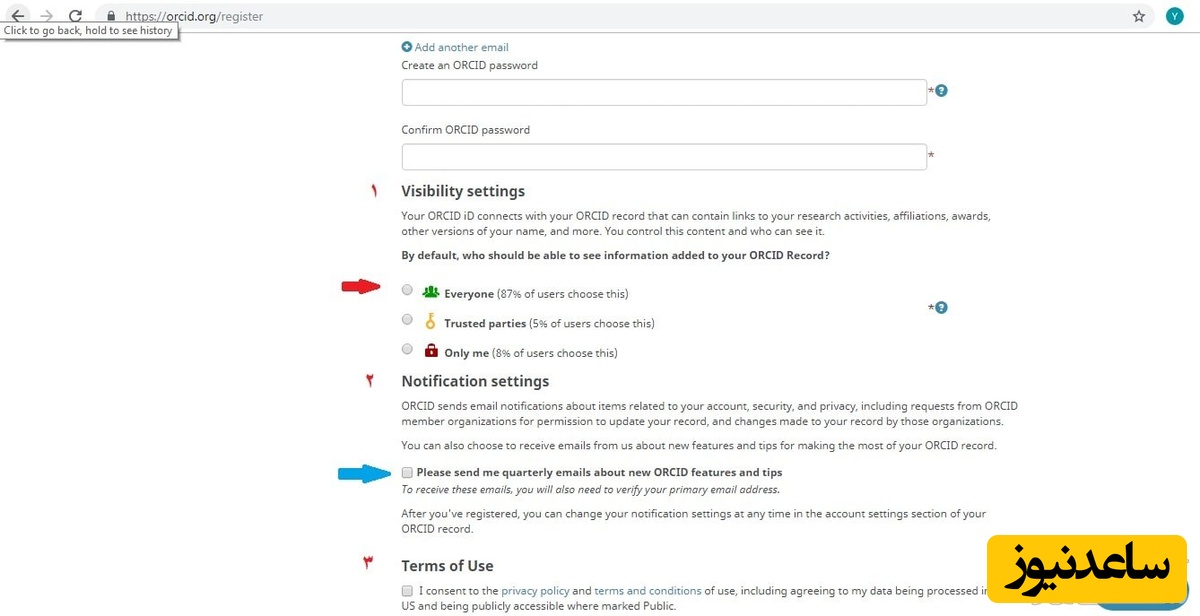Click the browser forward arrow button
Image resolution: width=1200 pixels, height=616 pixels.
pos(46,16)
